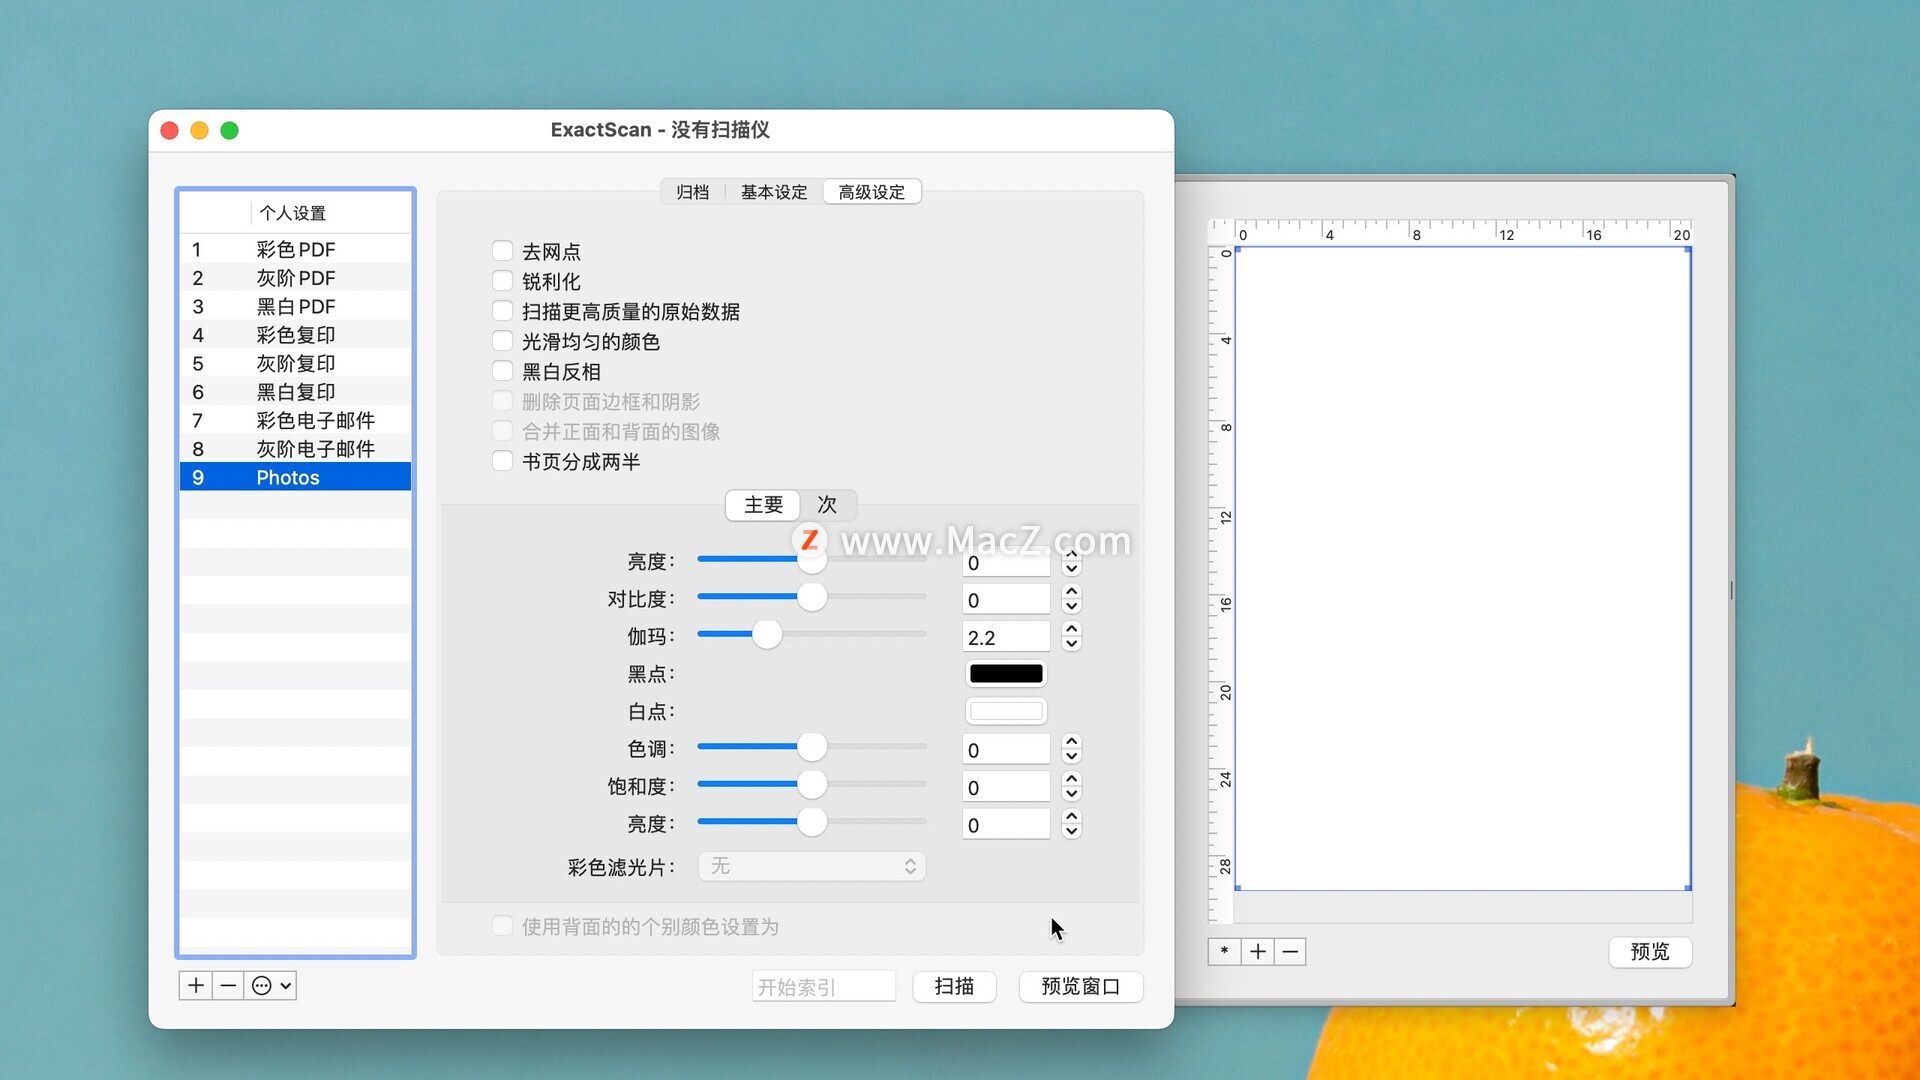The width and height of the screenshot is (1920, 1080).
Task: Toggle the 黑白反相 checkbox
Action: click(502, 371)
